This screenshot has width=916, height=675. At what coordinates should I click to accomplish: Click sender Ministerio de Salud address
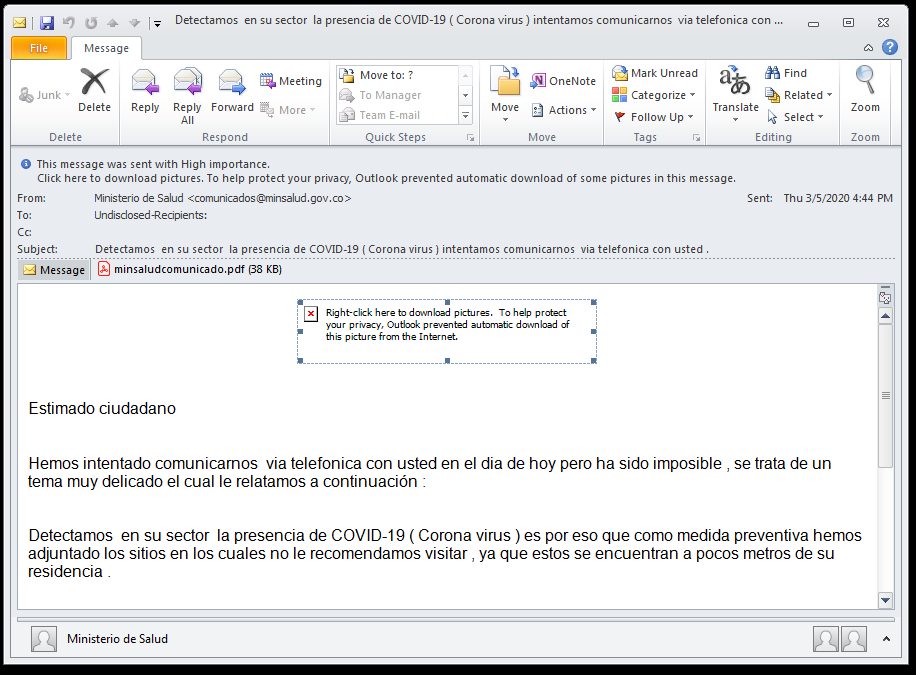point(223,198)
